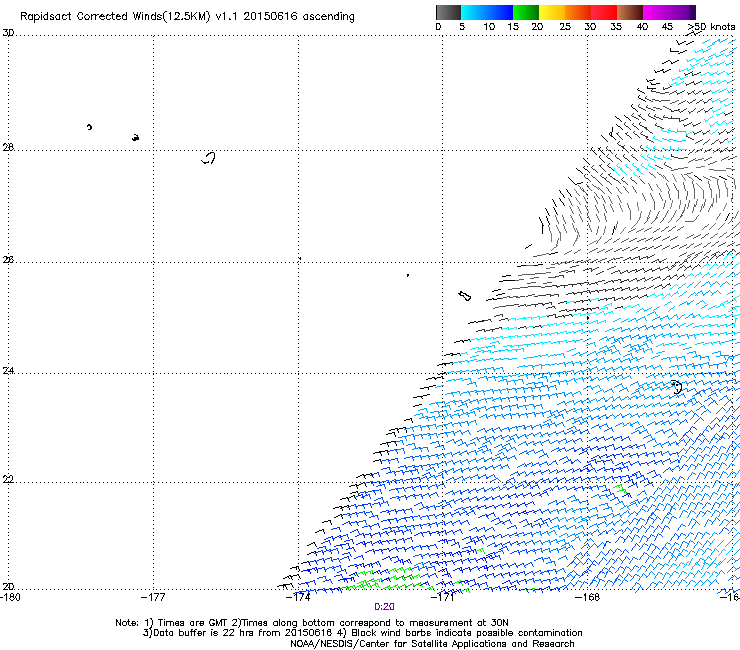The height and width of the screenshot is (650, 740).
Task: Click the yellow 20-25 knots color swatch
Action: tap(552, 12)
